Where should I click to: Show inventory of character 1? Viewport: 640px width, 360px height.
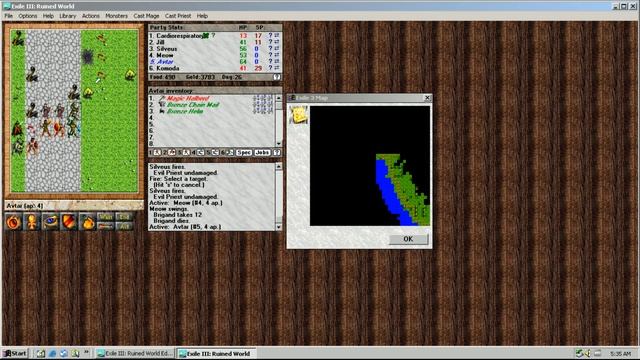158,153
